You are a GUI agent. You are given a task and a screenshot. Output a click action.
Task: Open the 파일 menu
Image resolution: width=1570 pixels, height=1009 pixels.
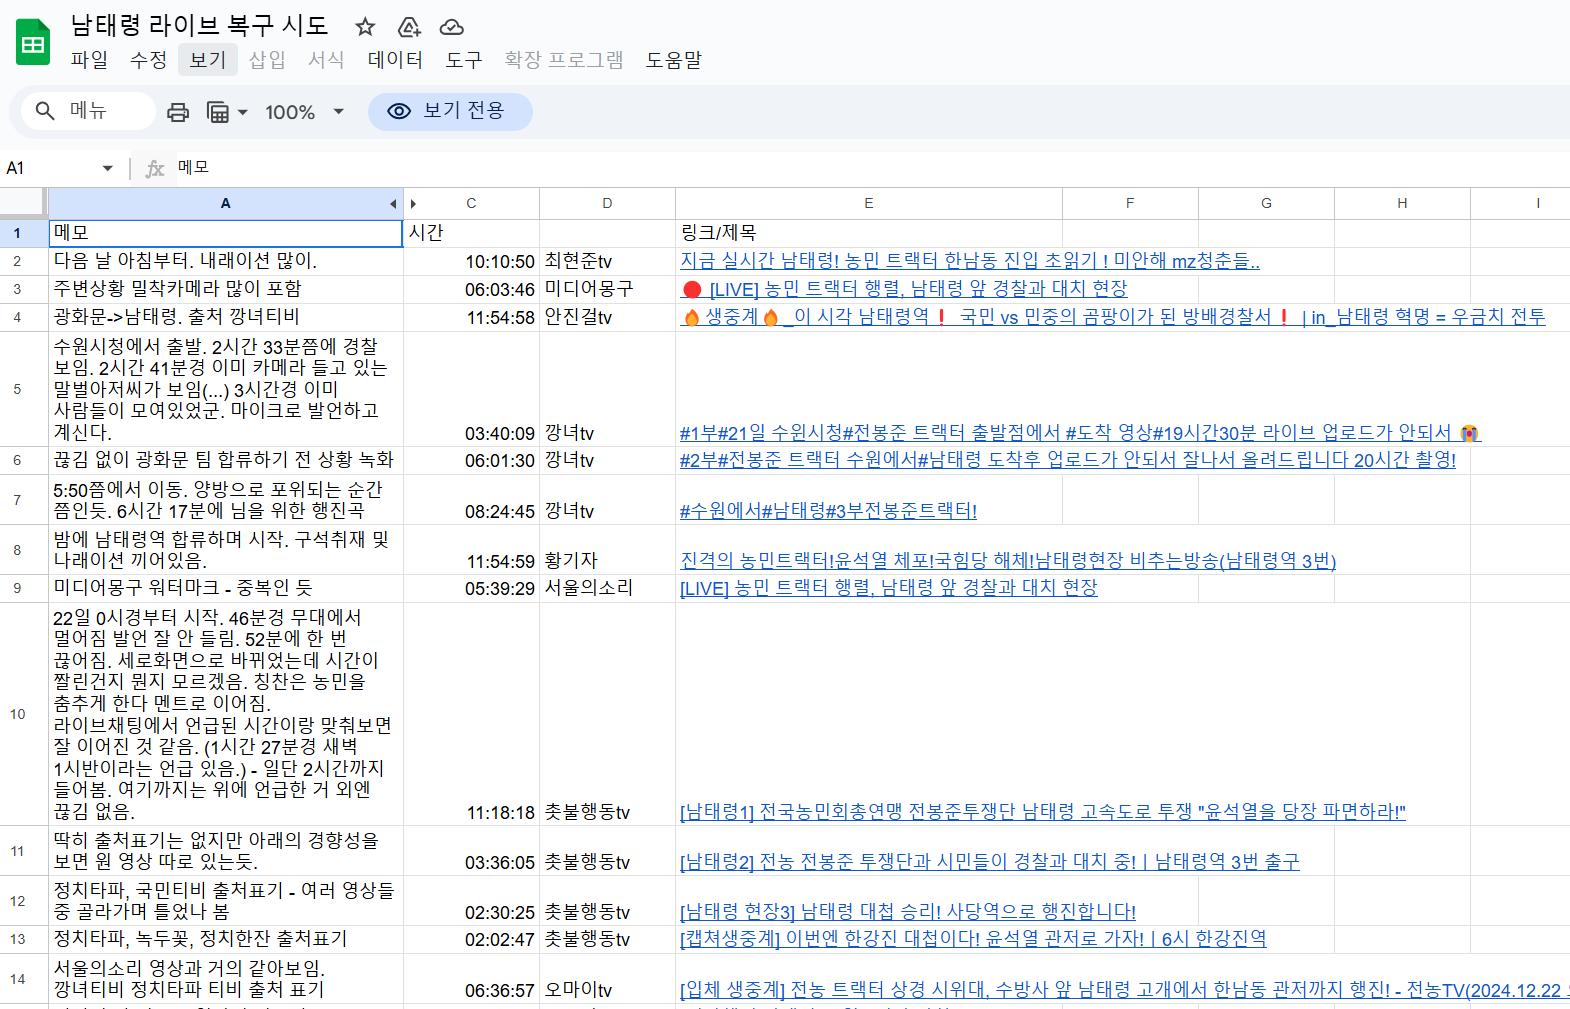pos(89,60)
